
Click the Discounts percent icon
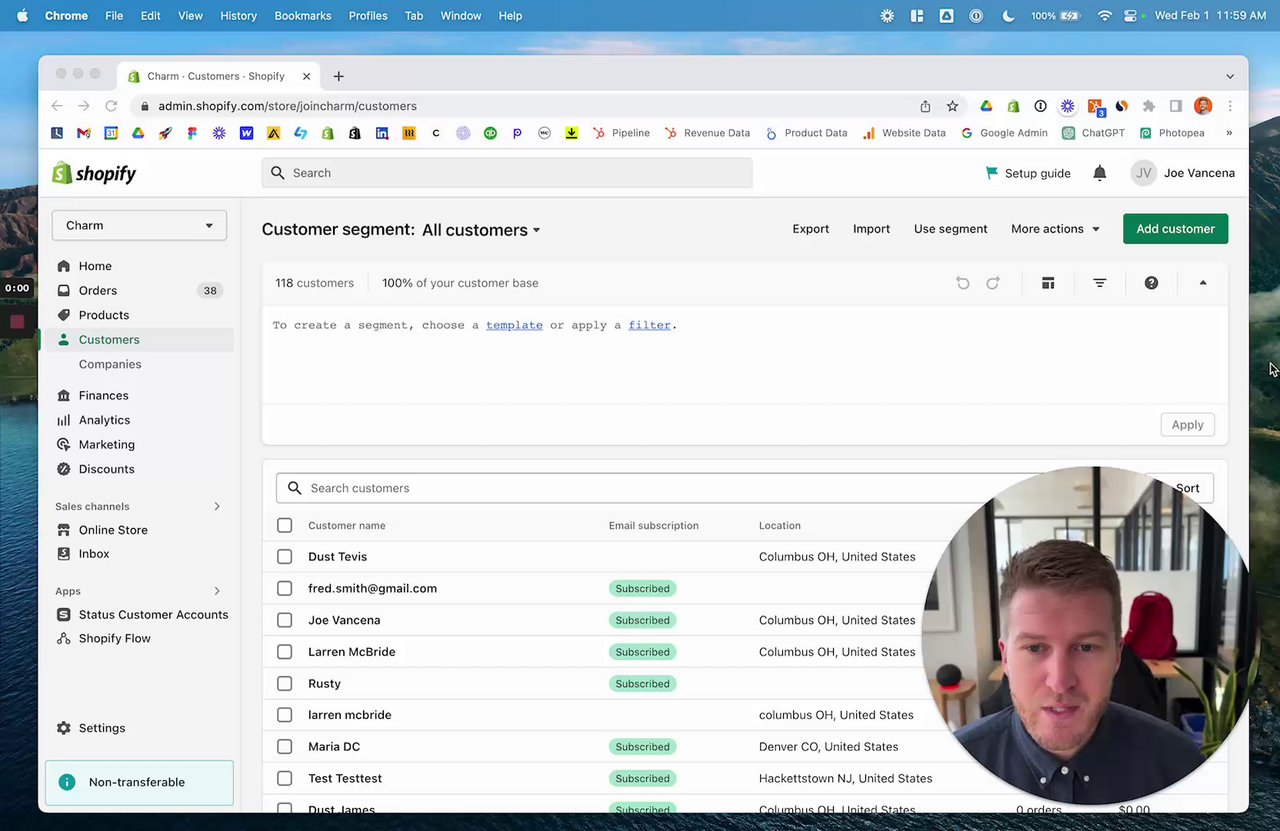point(64,469)
